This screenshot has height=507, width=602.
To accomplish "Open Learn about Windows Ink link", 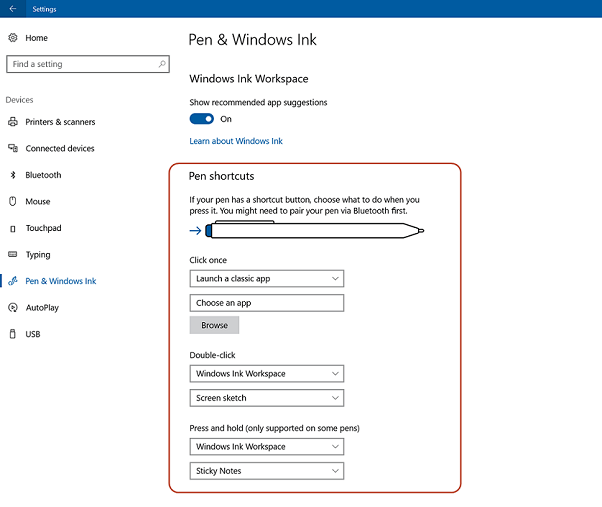I will (236, 141).
